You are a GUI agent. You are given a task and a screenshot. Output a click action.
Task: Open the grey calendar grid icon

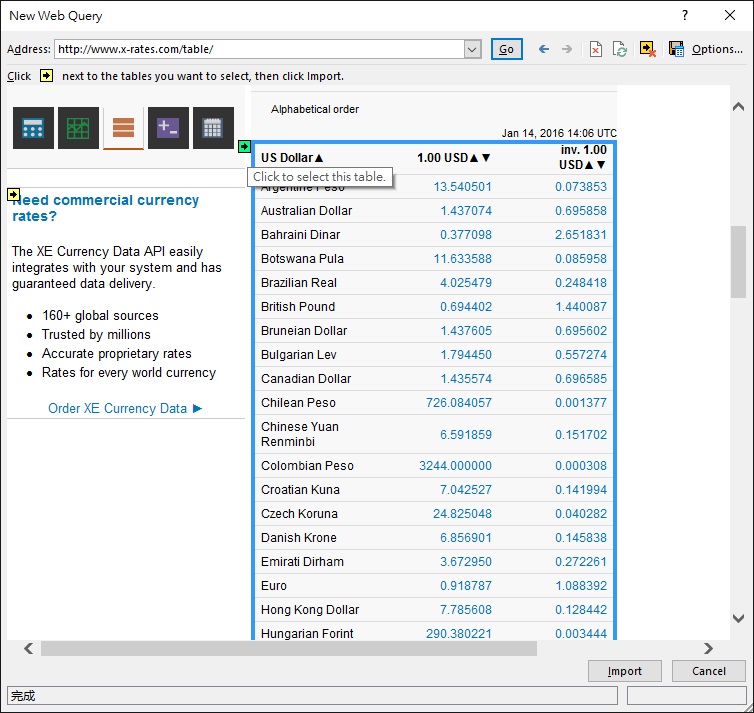[x=213, y=127]
